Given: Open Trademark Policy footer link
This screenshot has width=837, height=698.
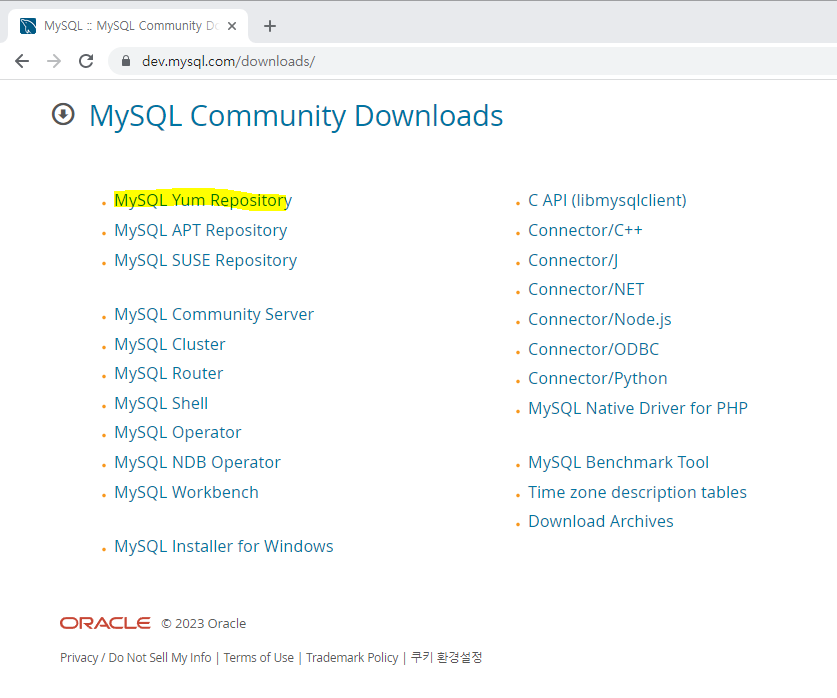Looking at the screenshot, I should [352, 657].
